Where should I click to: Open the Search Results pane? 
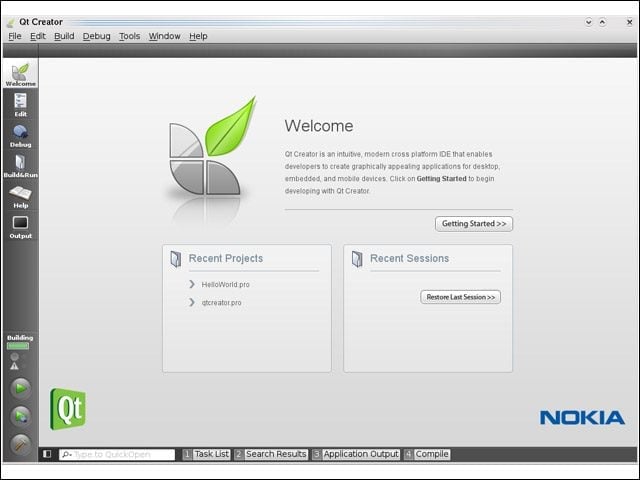(x=271, y=454)
